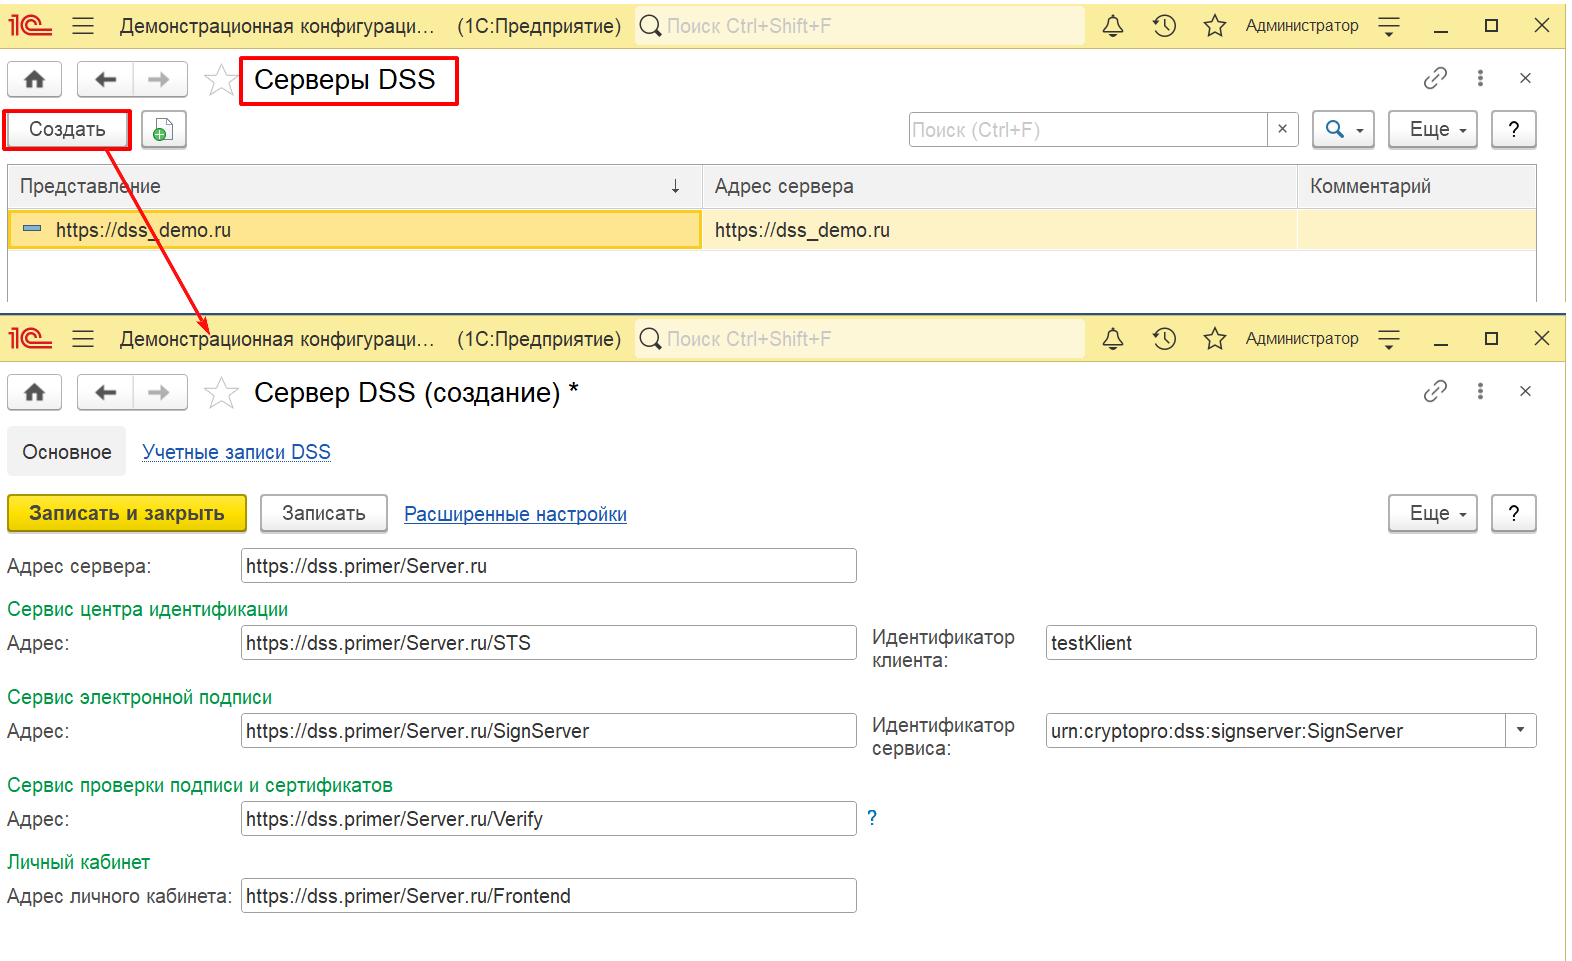Open favorites star in Сервер DSS (создание) title bar
This screenshot has width=1572, height=961.
pyautogui.click(x=1215, y=339)
